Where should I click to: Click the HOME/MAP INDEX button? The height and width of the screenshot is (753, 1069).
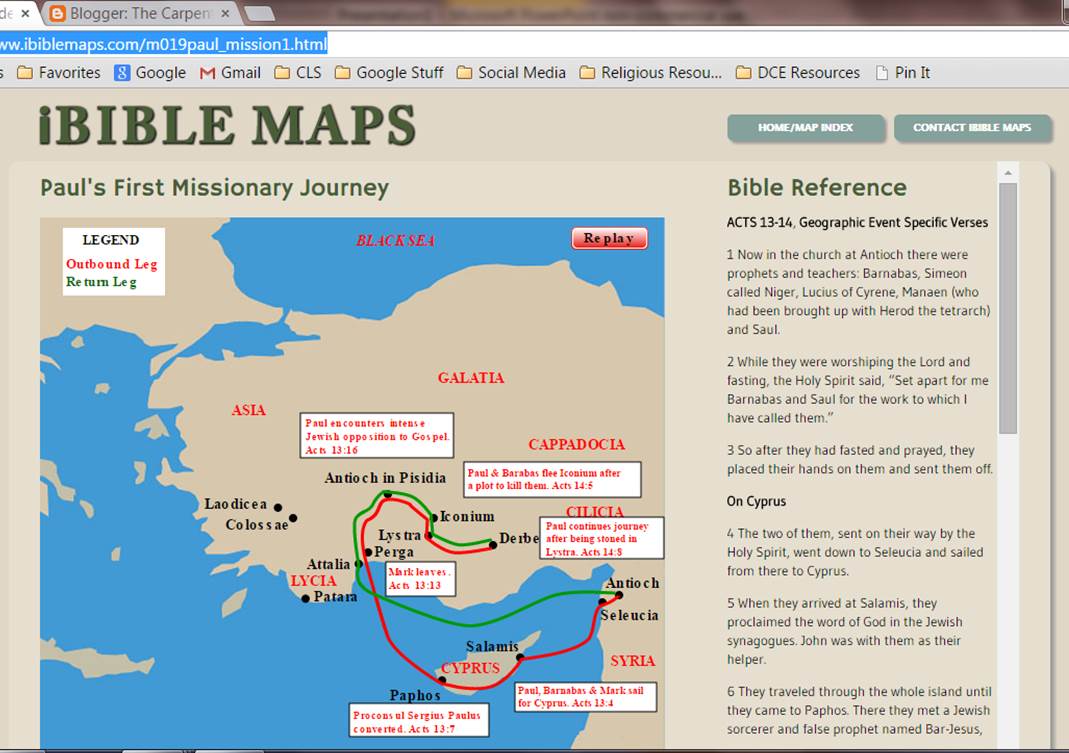pos(806,128)
